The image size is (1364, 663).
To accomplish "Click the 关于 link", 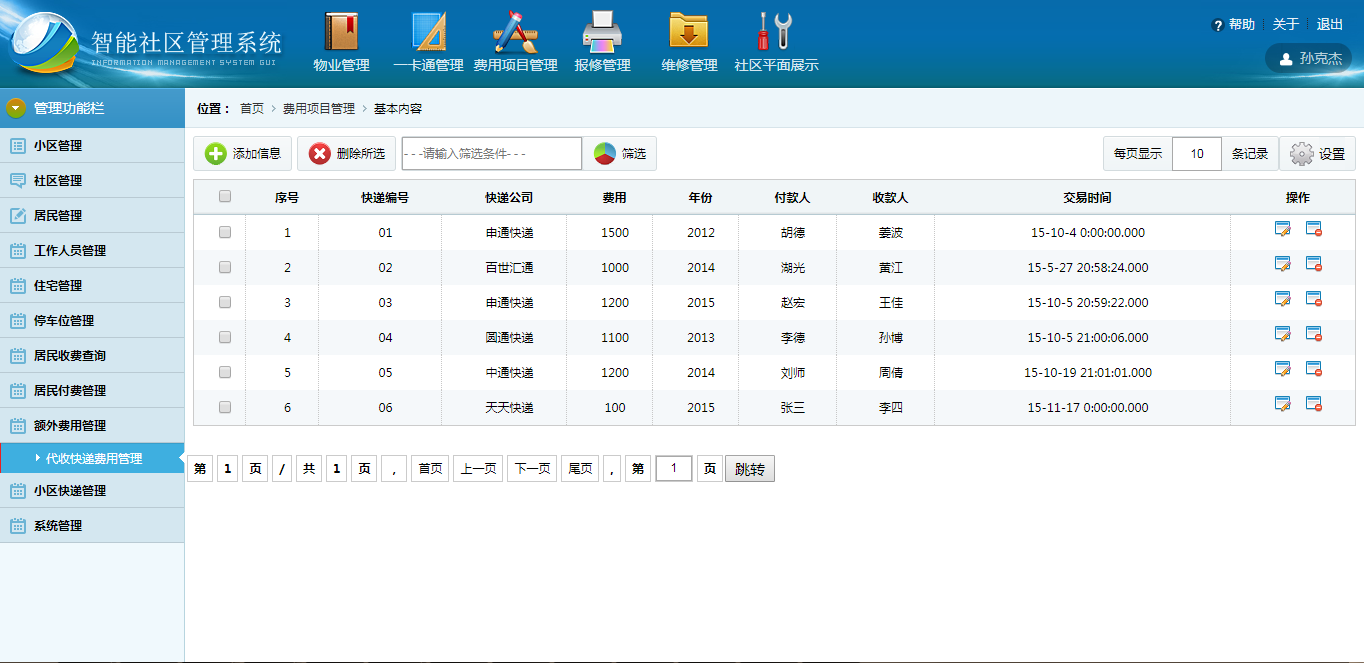I will click(1286, 25).
